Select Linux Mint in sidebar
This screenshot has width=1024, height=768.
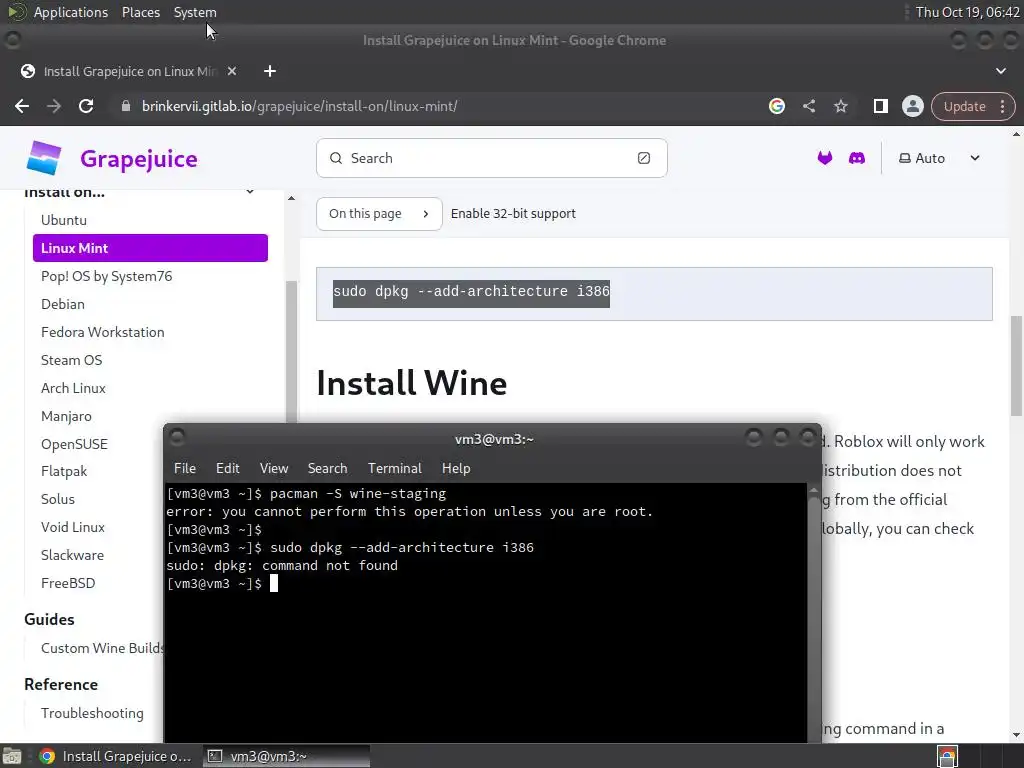(x=150, y=248)
